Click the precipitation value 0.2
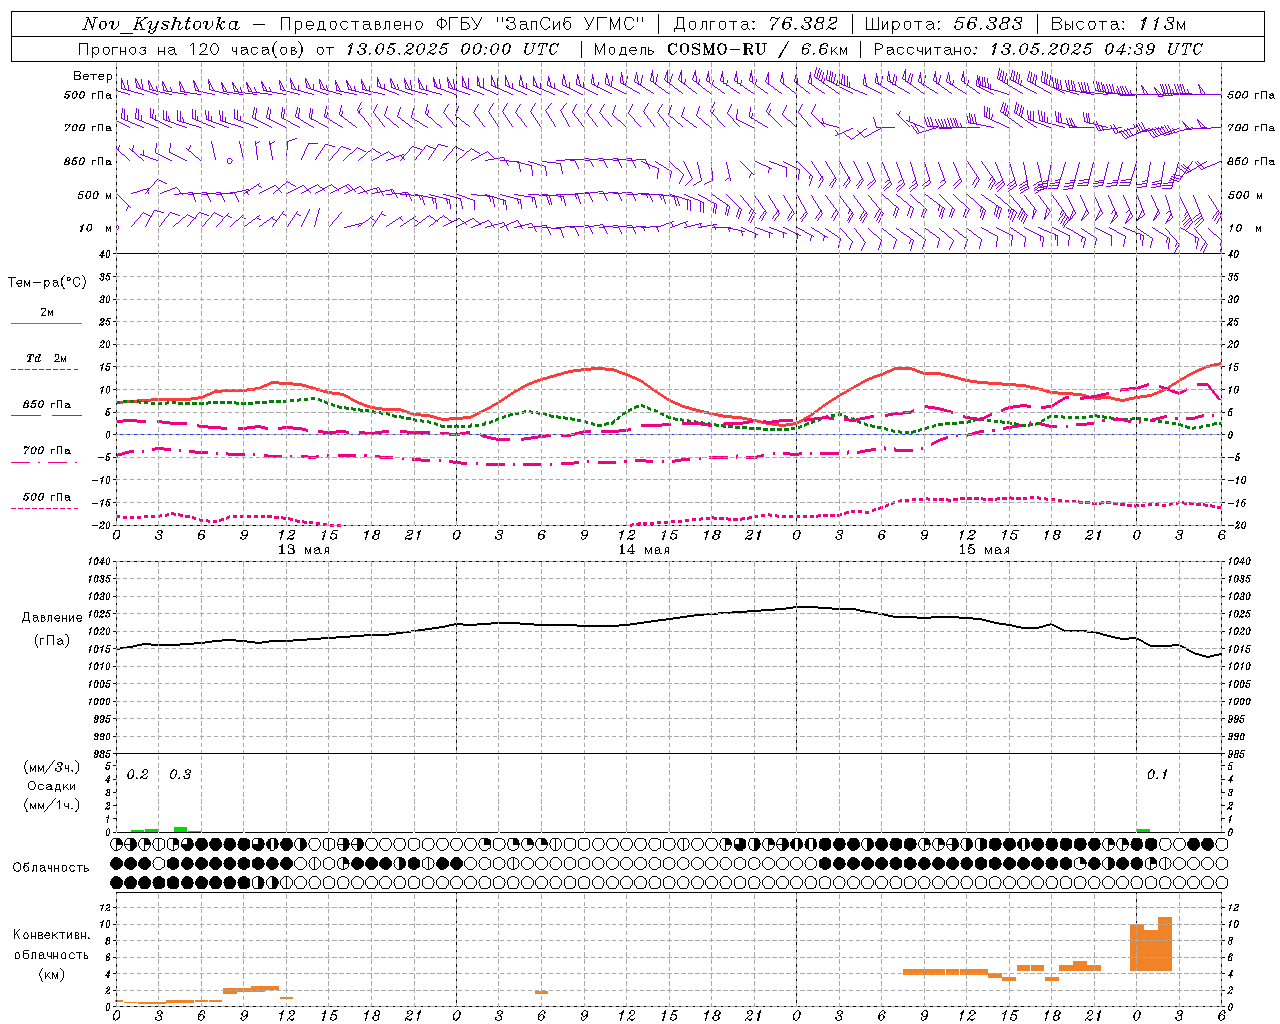The width and height of the screenshot is (1280, 1024). [138, 775]
